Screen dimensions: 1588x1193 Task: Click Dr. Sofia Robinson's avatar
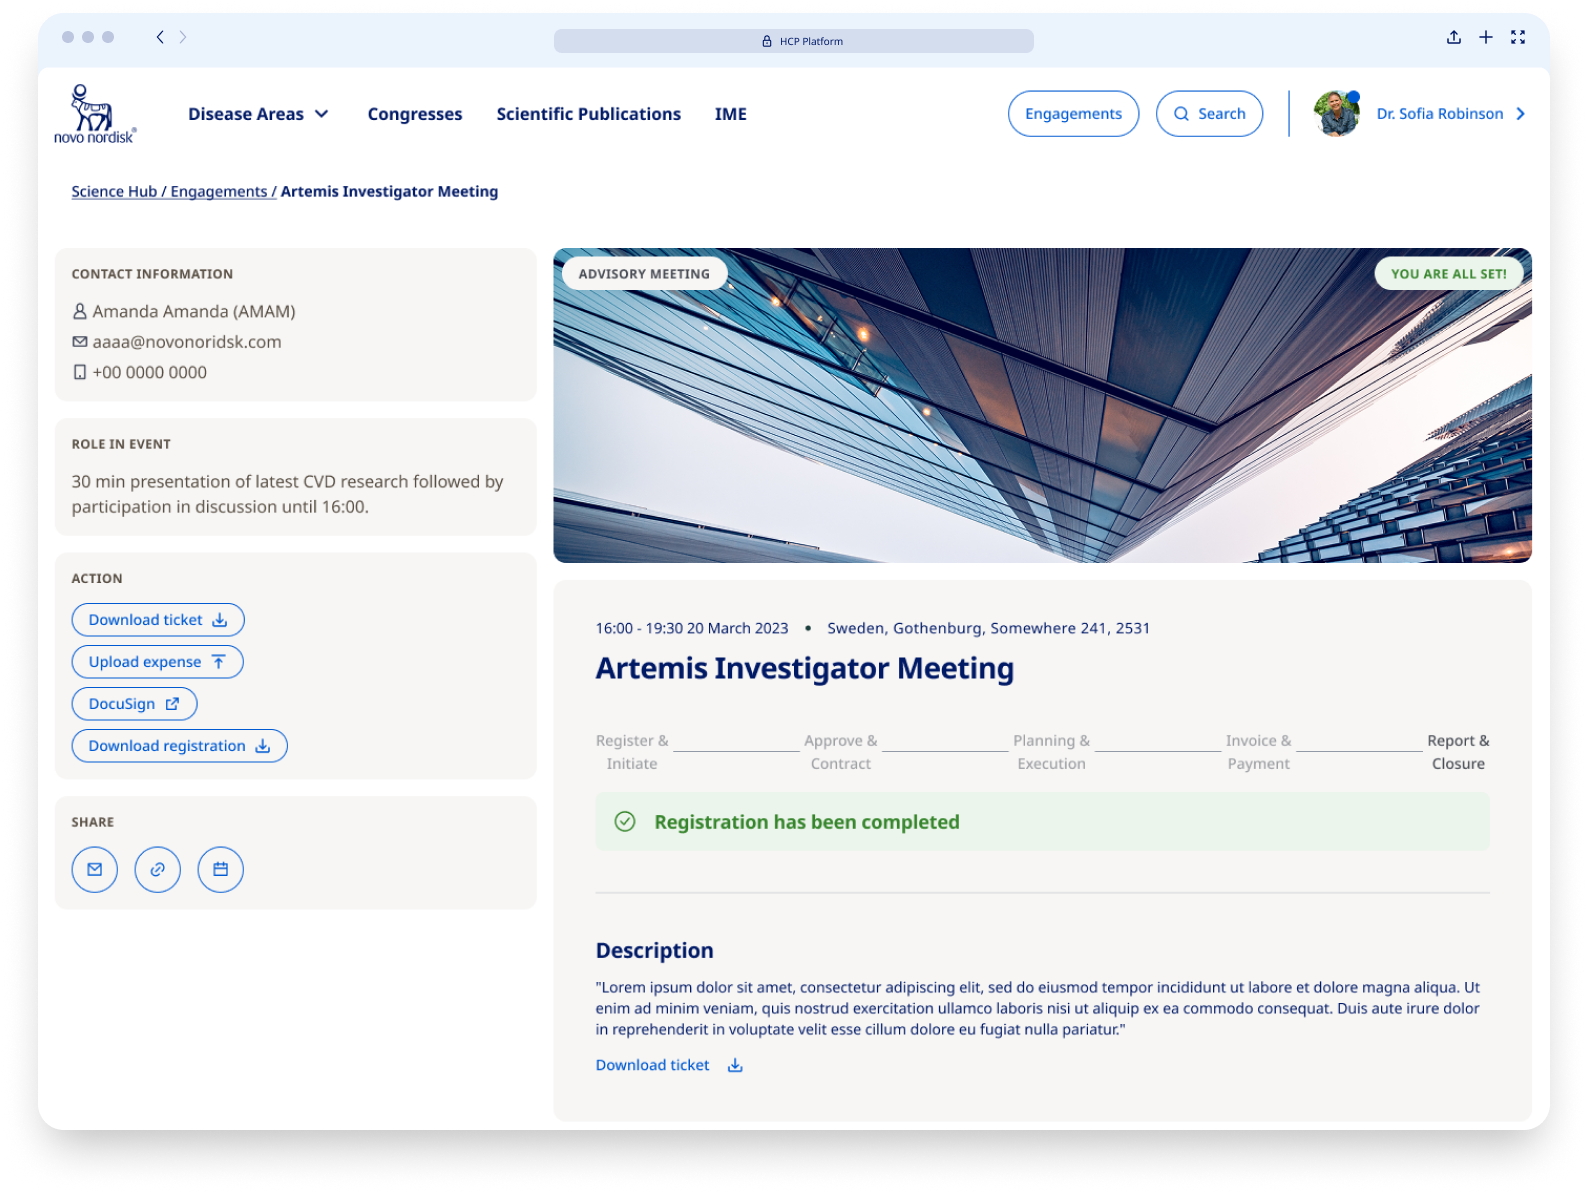click(x=1337, y=114)
